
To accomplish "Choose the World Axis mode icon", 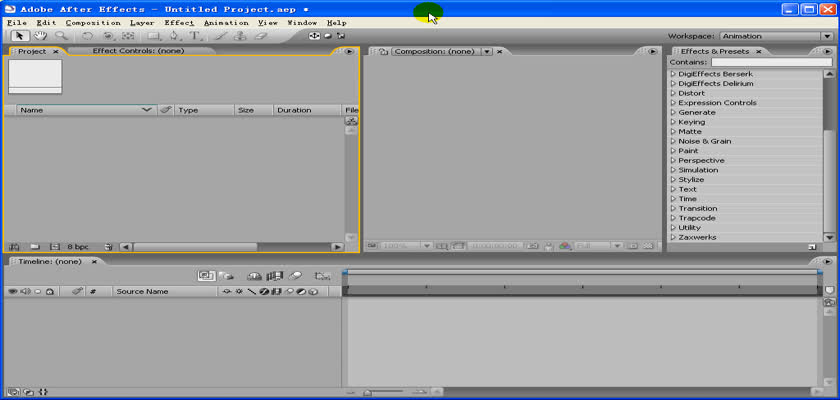I will pyautogui.click(x=327, y=36).
